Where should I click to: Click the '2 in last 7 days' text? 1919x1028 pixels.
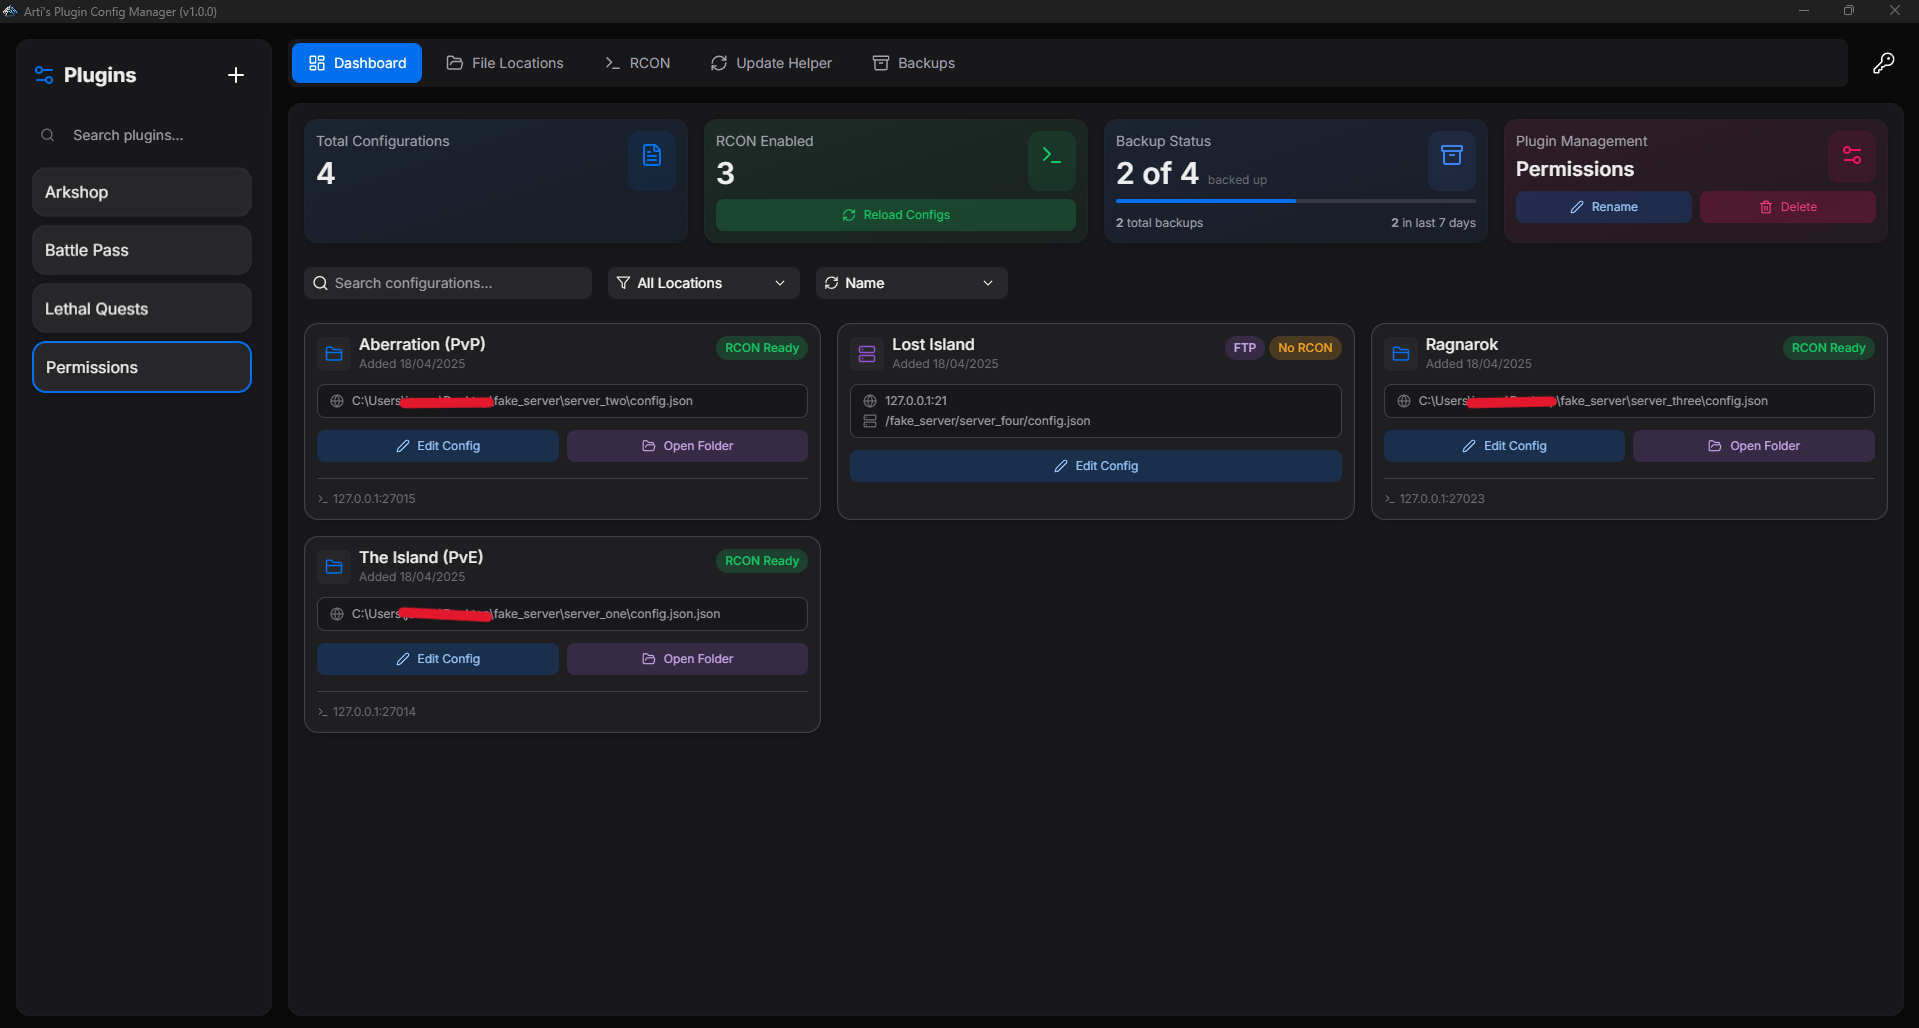pyautogui.click(x=1433, y=223)
